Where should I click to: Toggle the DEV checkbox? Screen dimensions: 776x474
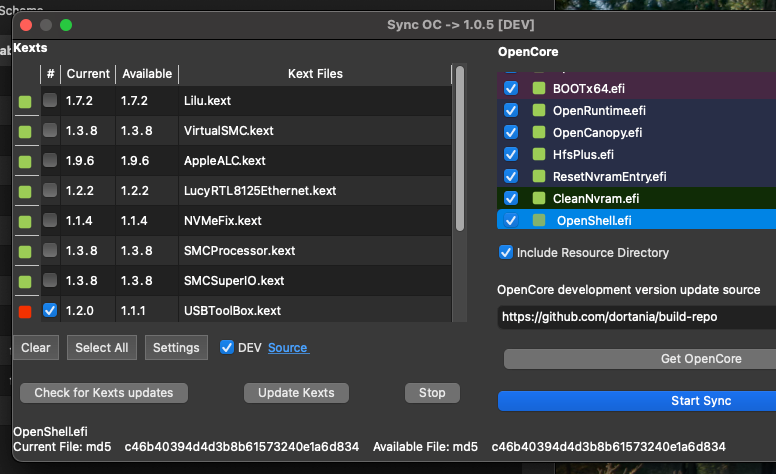[x=227, y=347]
